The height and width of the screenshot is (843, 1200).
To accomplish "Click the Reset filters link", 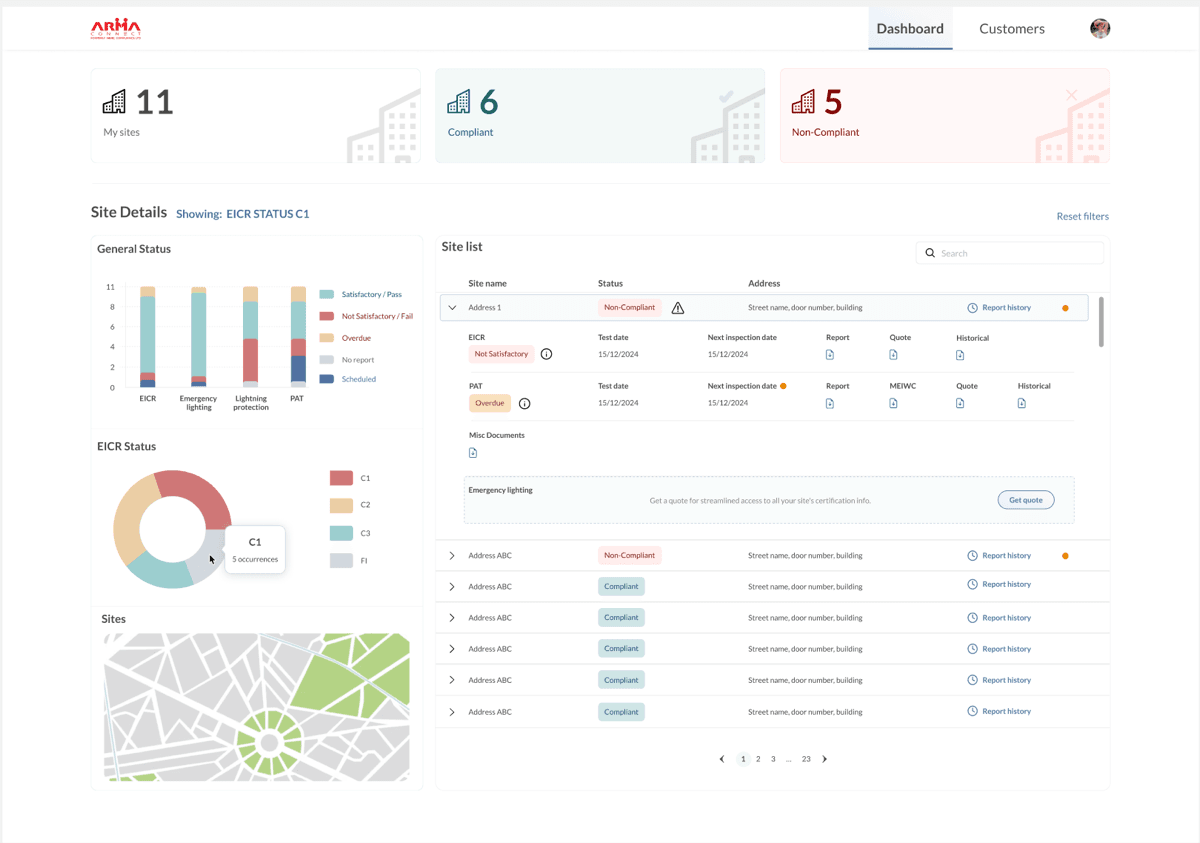I will pos(1082,217).
